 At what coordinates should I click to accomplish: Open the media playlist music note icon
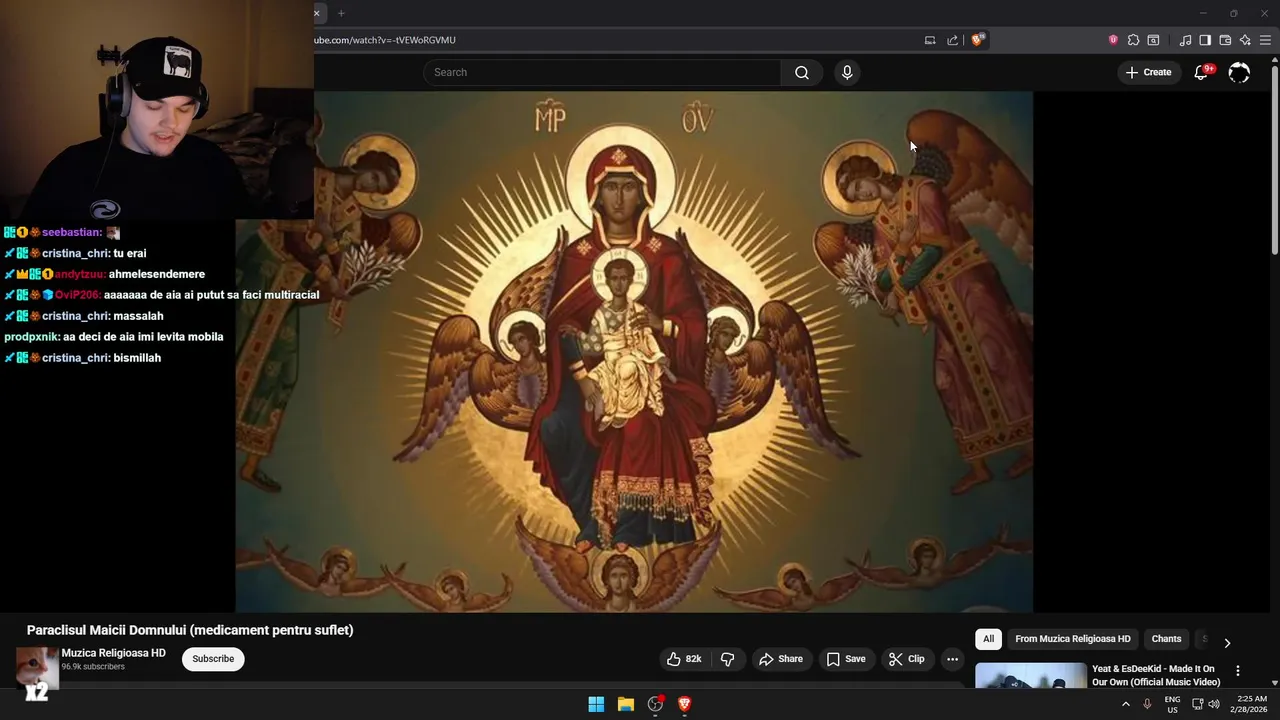(x=1185, y=40)
